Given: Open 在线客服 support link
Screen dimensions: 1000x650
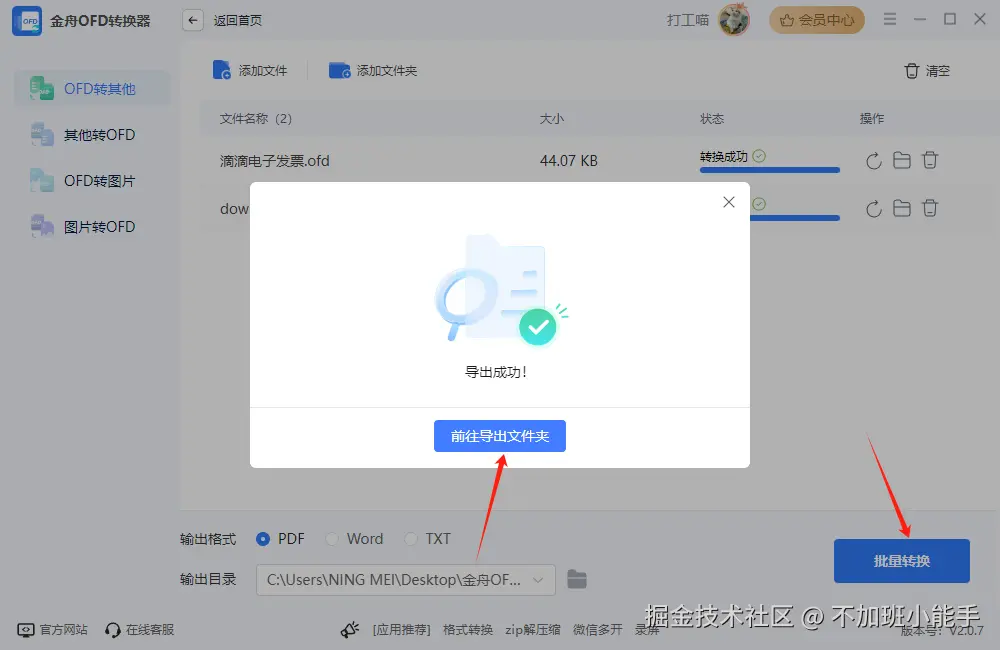Looking at the screenshot, I should (x=140, y=630).
